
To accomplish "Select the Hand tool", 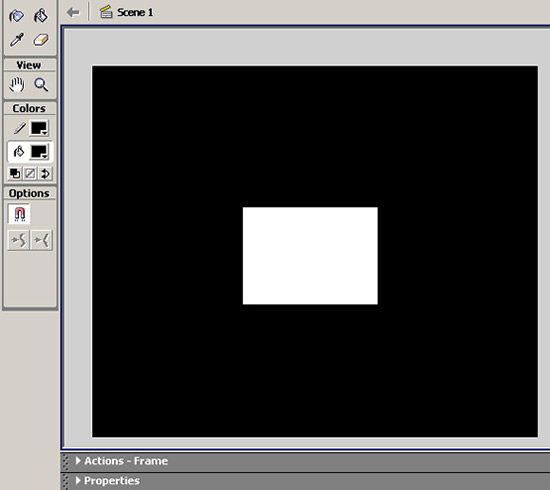I will pyautogui.click(x=16, y=85).
